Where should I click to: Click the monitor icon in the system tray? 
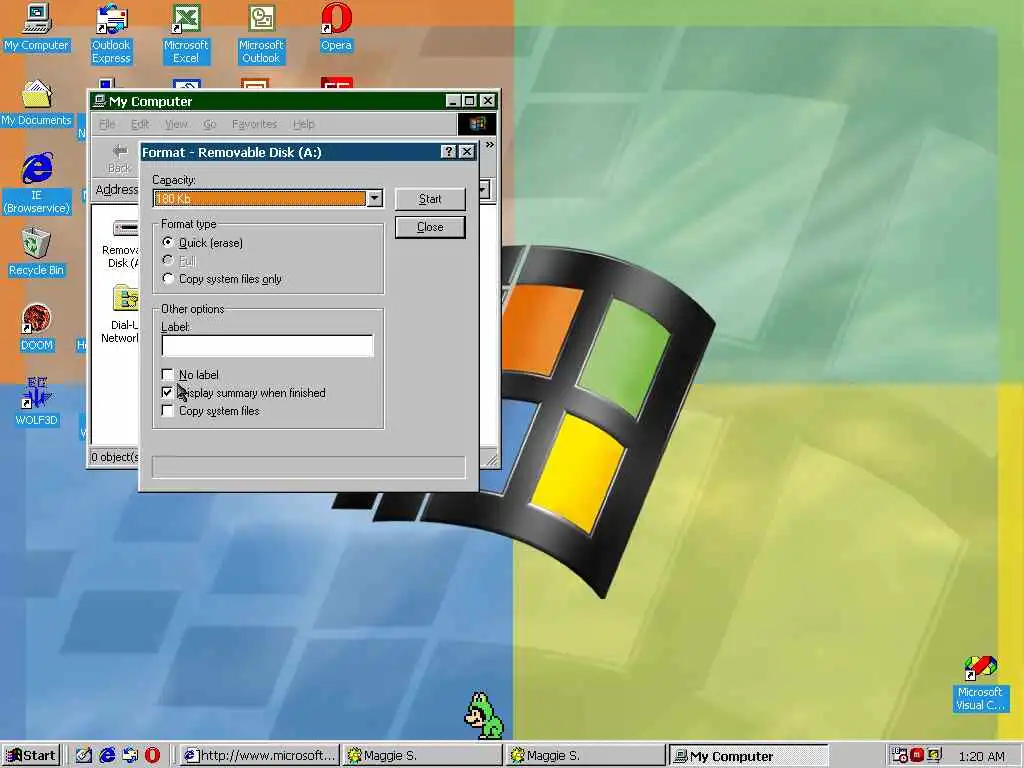click(934, 756)
